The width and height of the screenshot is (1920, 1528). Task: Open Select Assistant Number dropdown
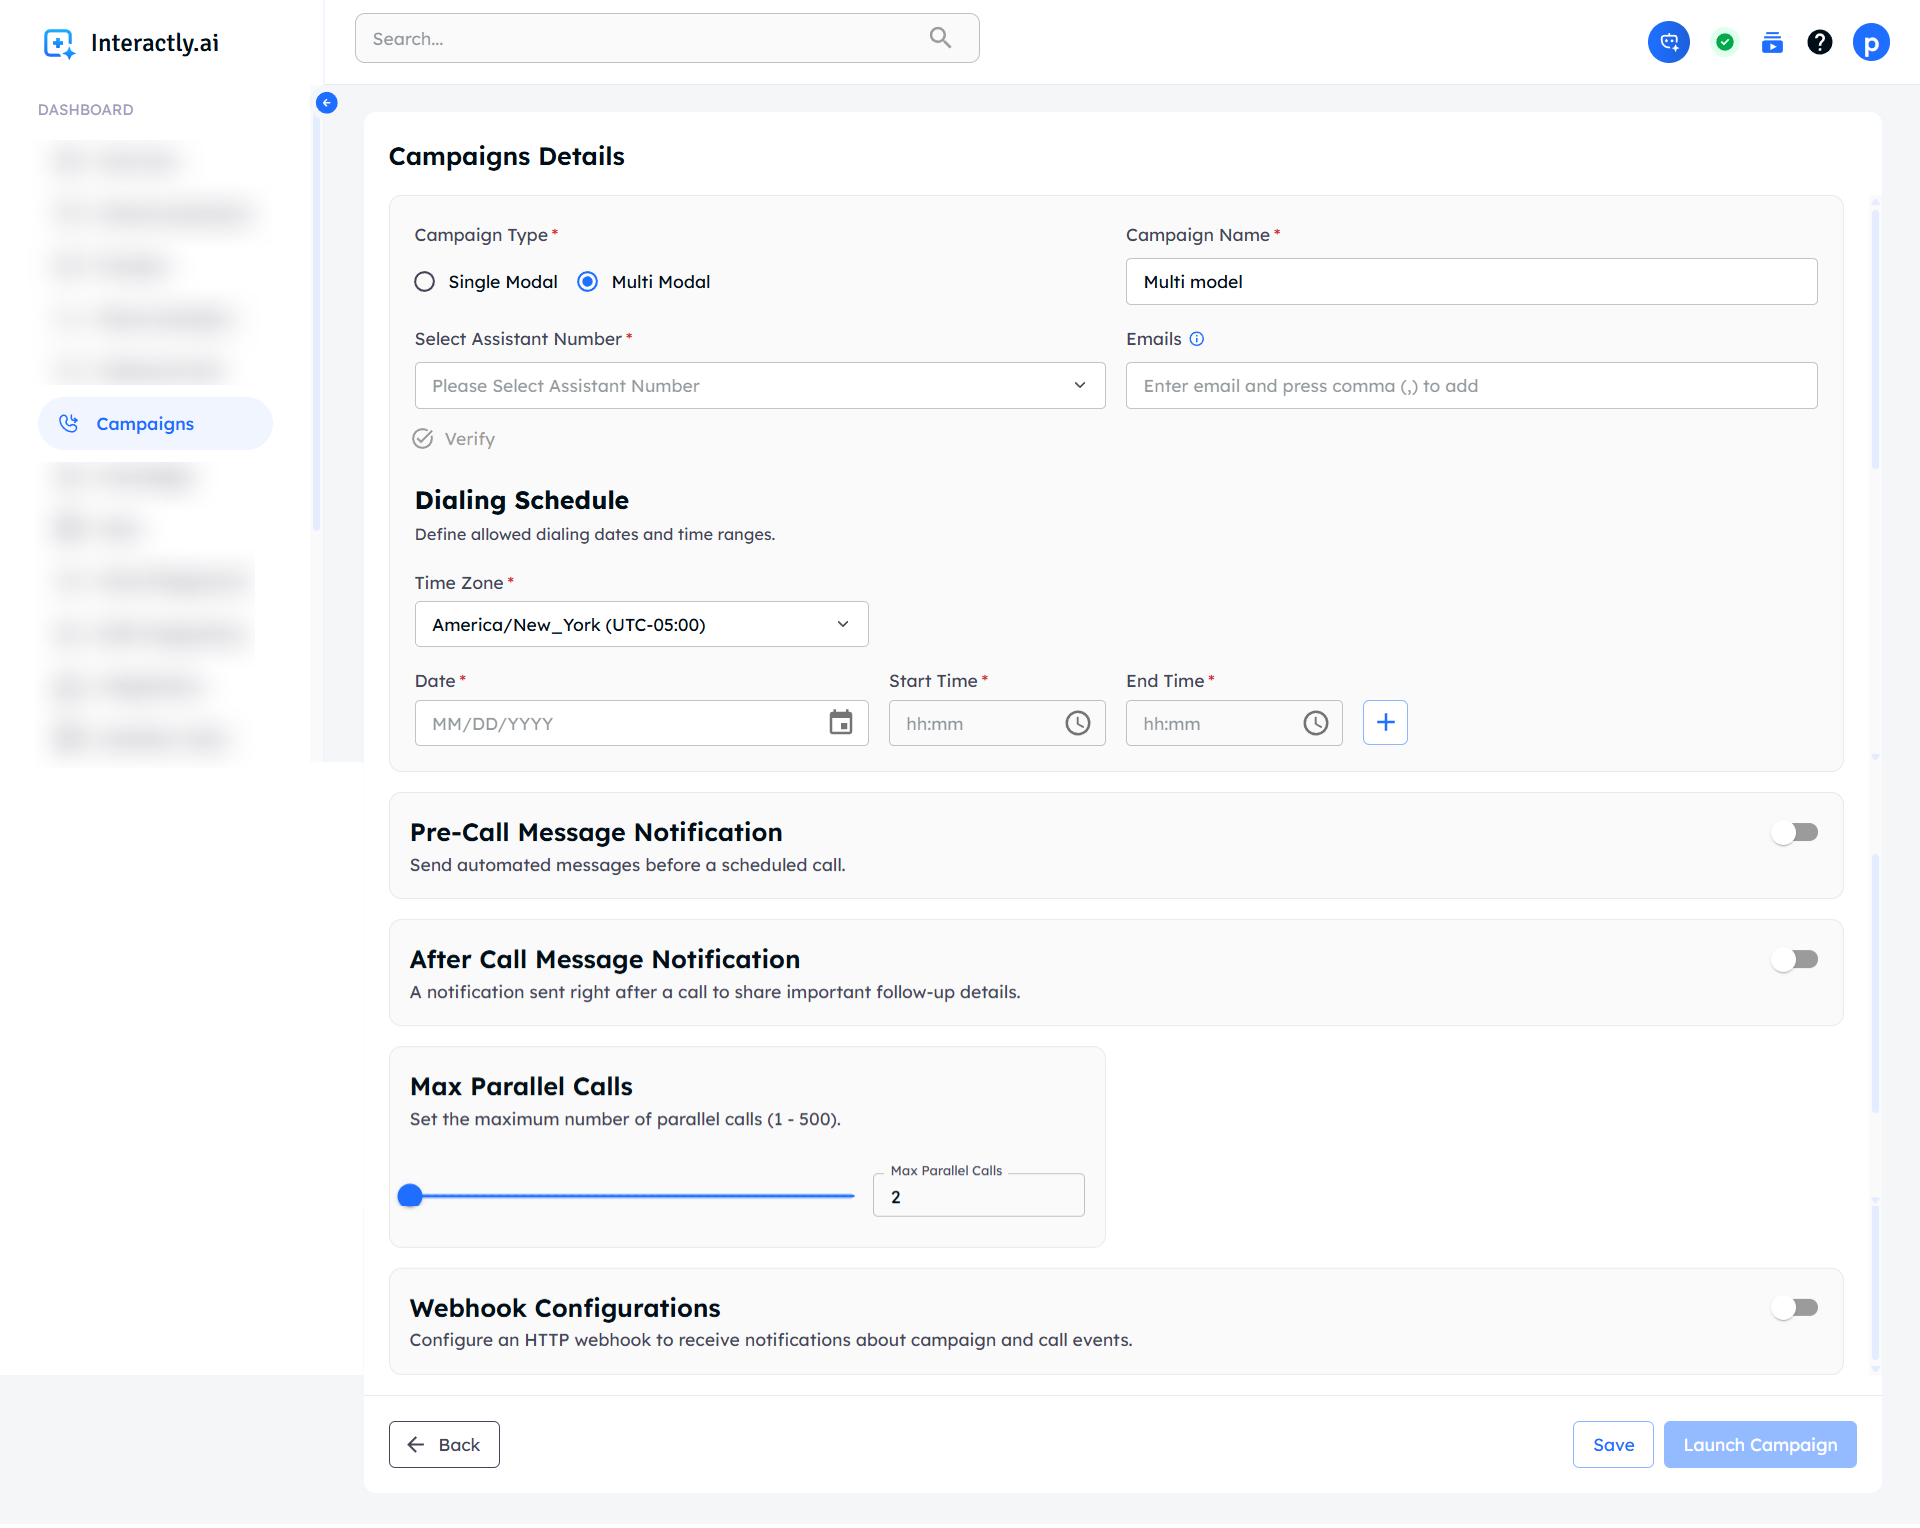point(759,386)
